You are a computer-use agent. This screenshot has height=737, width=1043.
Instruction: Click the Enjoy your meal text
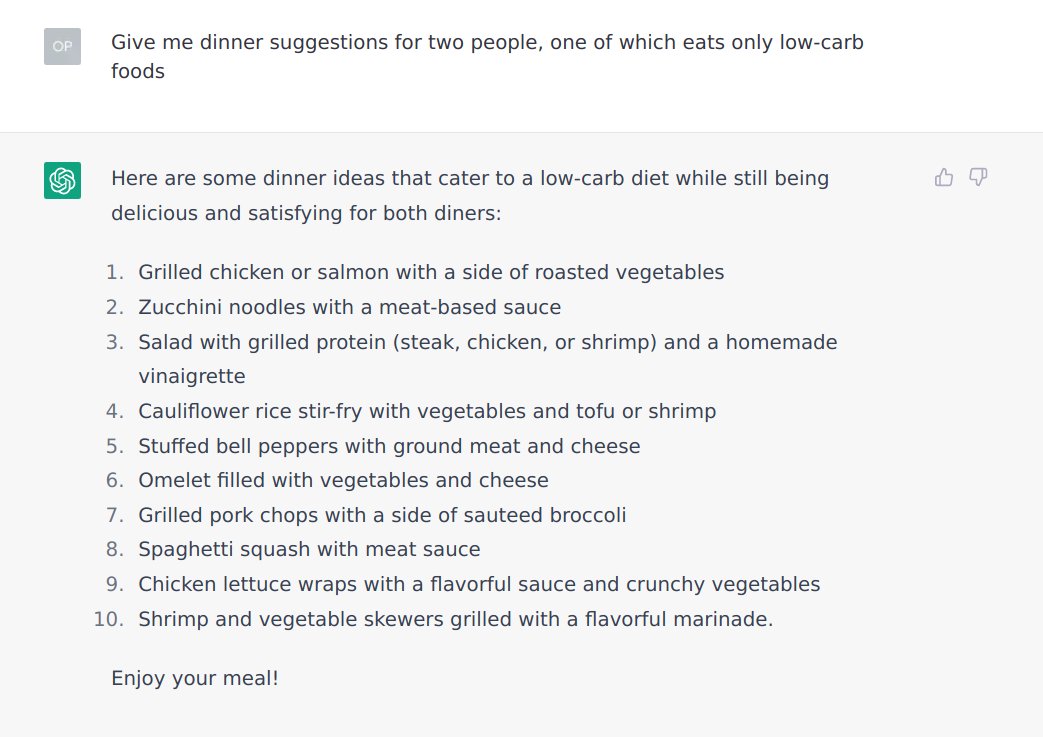(195, 678)
